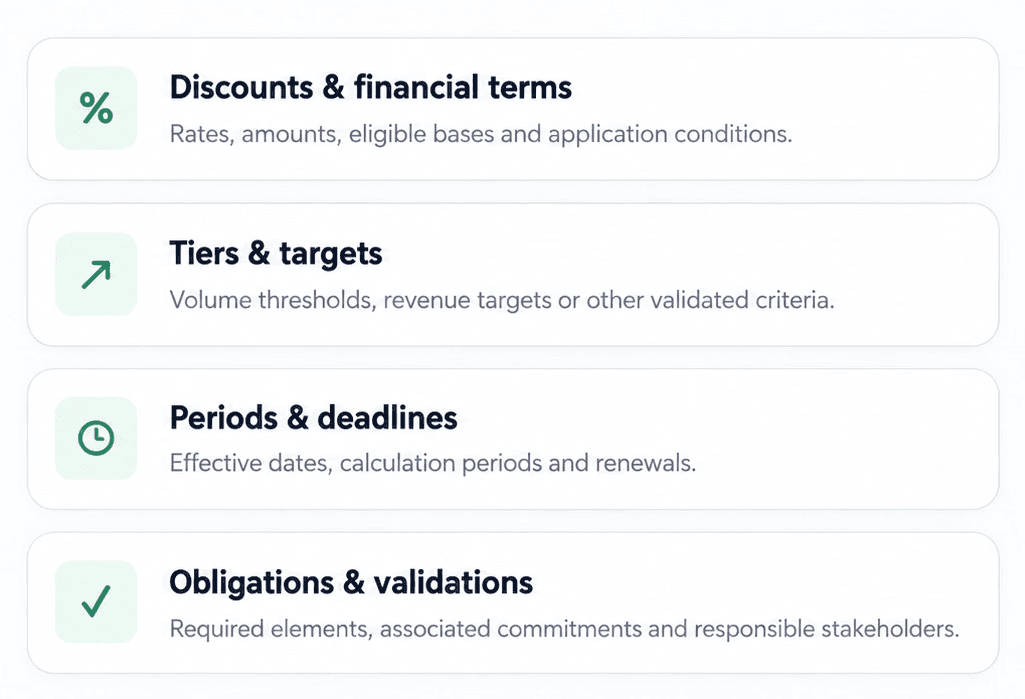Open the Tiers & targets heading
Viewport: 1025px width, 699px height.
(276, 254)
